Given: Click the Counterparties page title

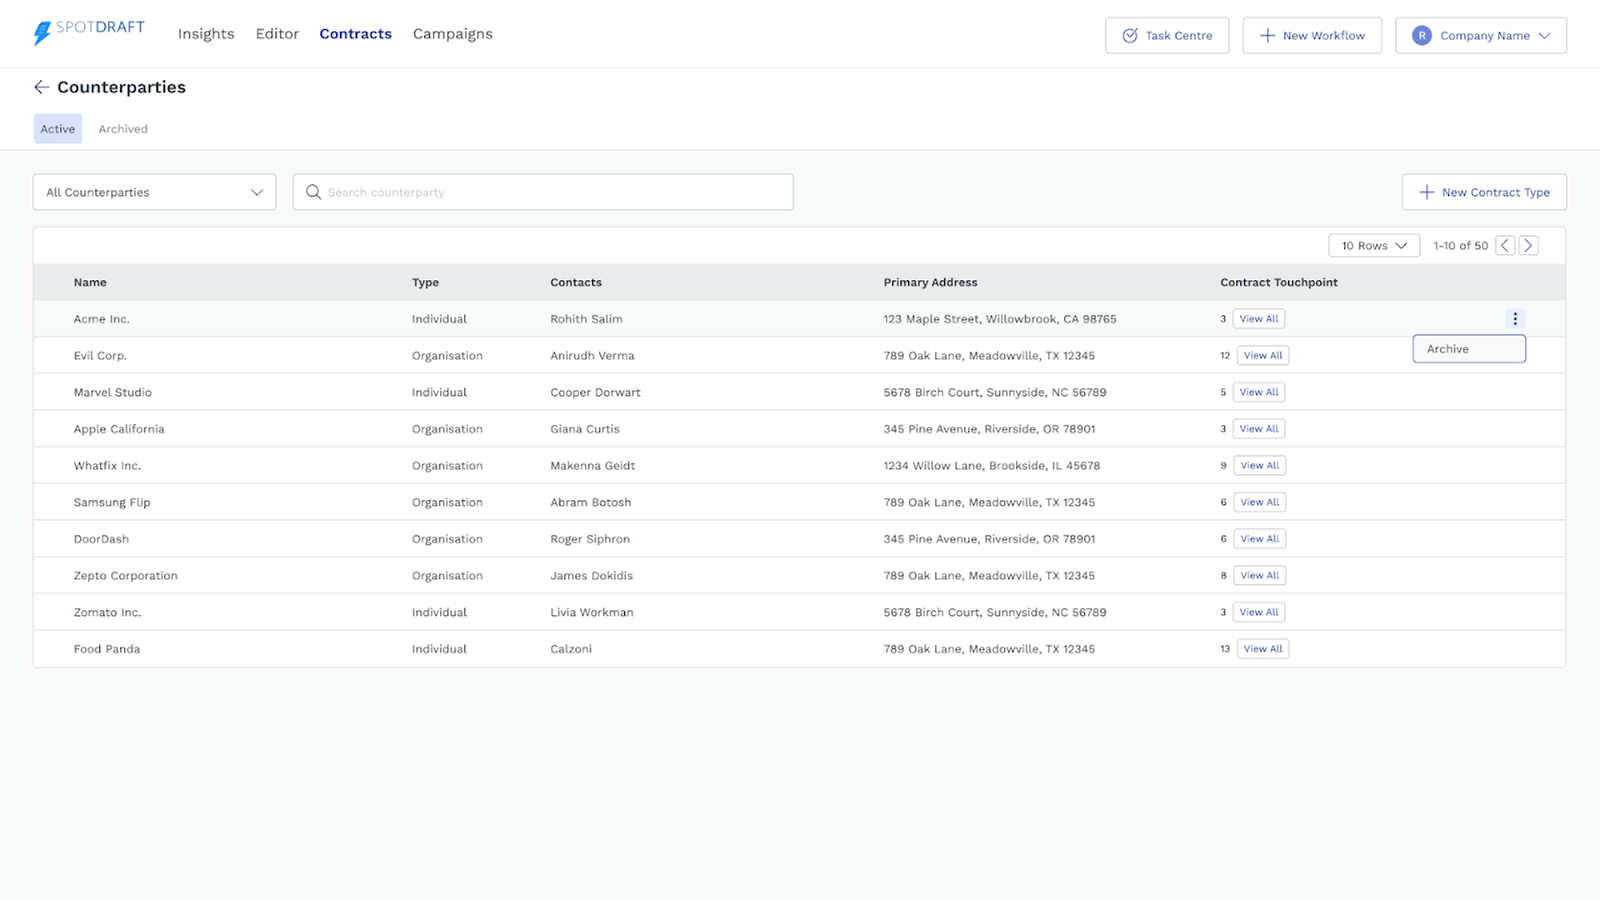Looking at the screenshot, I should pos(121,87).
